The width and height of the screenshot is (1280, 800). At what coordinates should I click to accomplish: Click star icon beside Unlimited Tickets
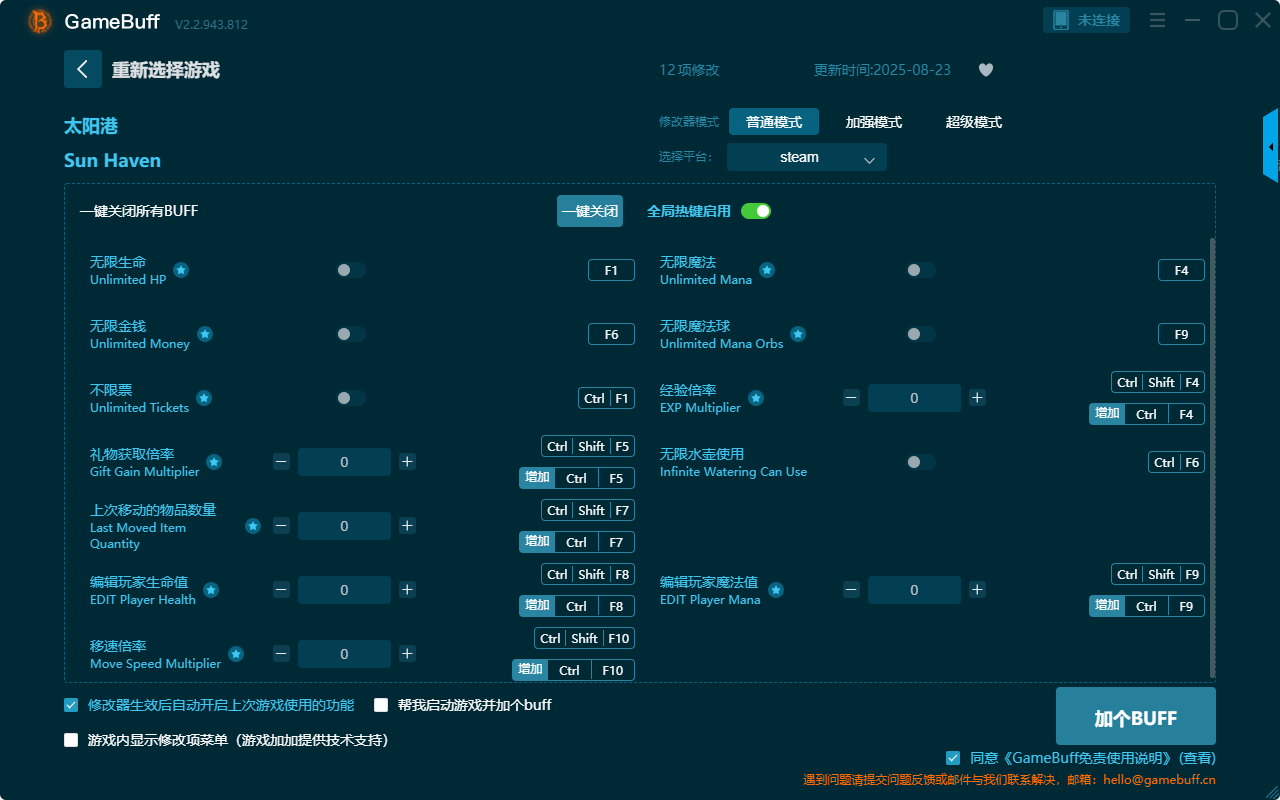204,398
